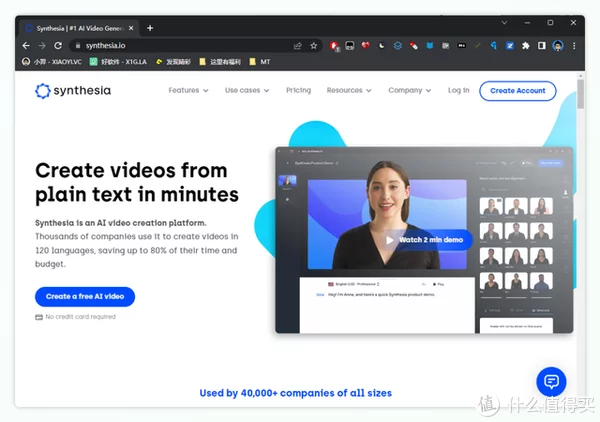The width and height of the screenshot is (600, 422).
Task: Expand the Resources dropdown
Action: (349, 90)
